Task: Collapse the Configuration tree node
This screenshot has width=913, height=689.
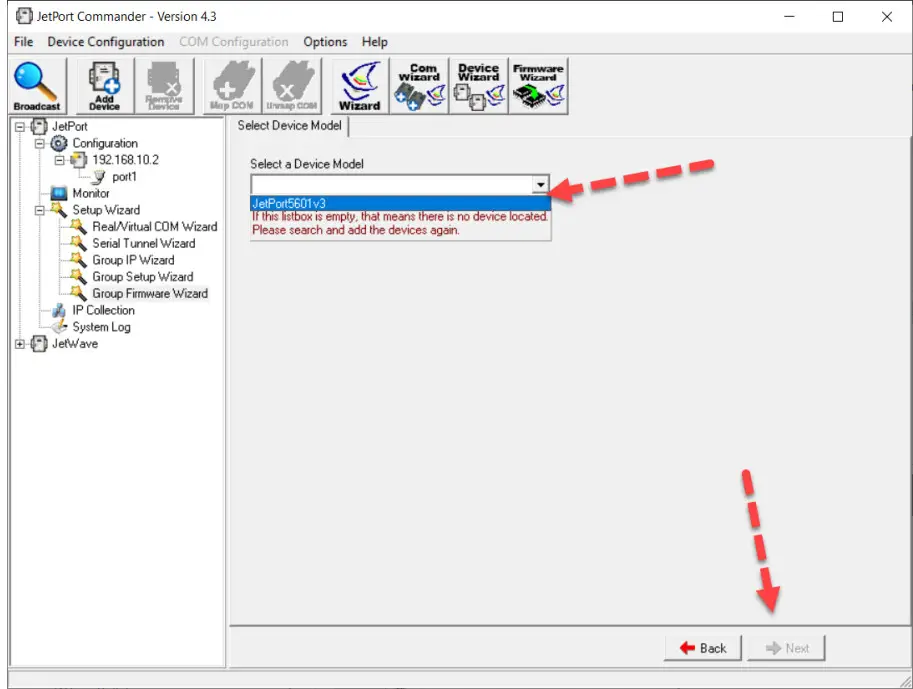Action: click(x=40, y=143)
